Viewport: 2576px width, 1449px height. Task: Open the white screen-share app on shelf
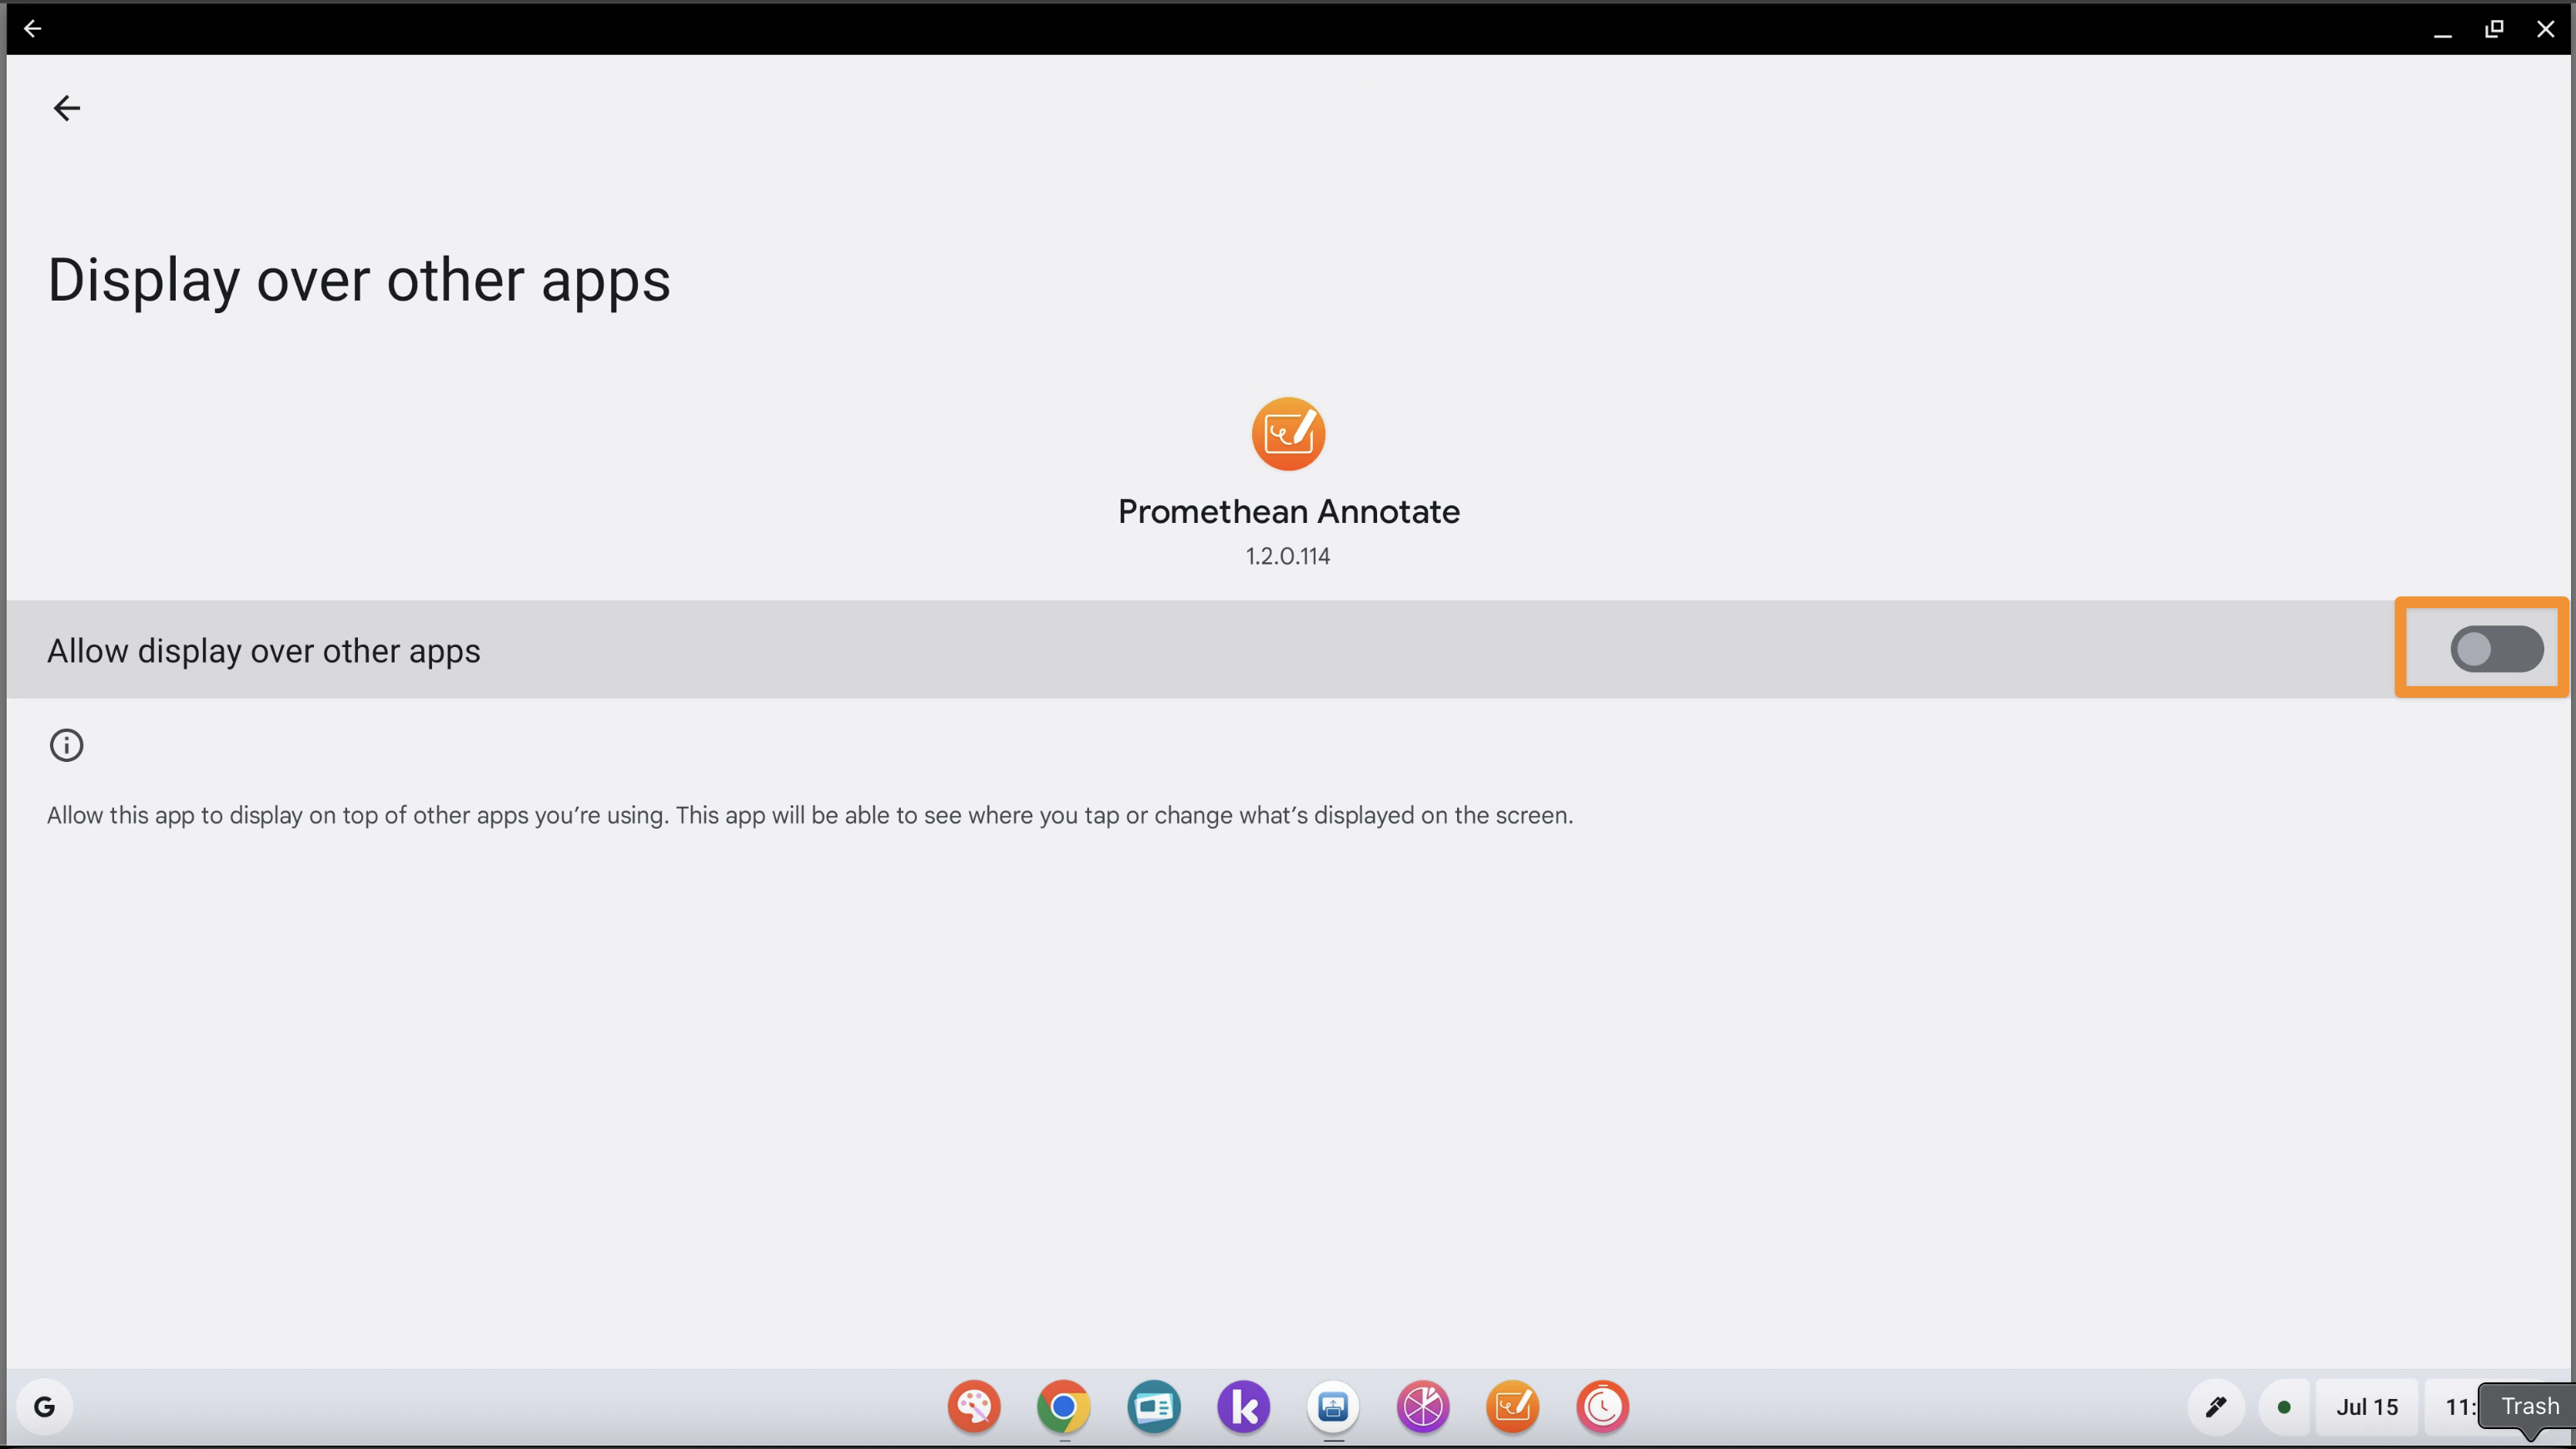click(1333, 1407)
